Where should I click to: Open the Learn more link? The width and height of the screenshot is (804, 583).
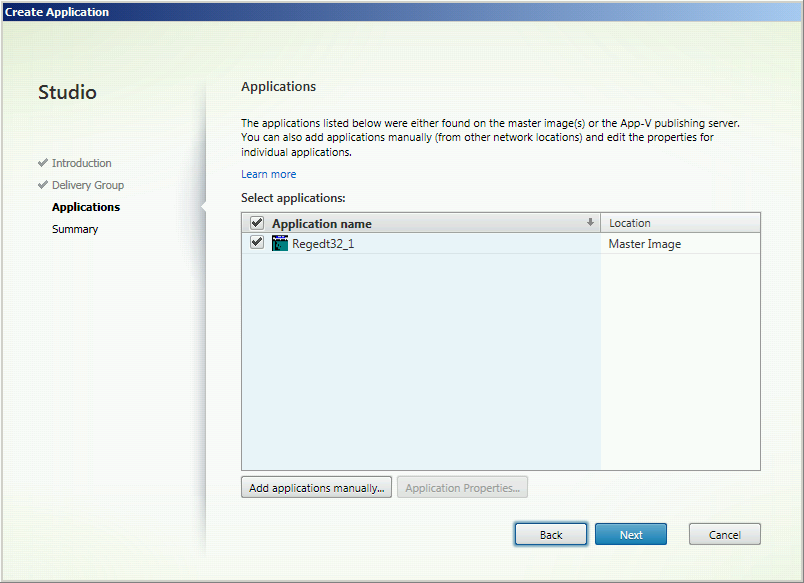[x=268, y=173]
